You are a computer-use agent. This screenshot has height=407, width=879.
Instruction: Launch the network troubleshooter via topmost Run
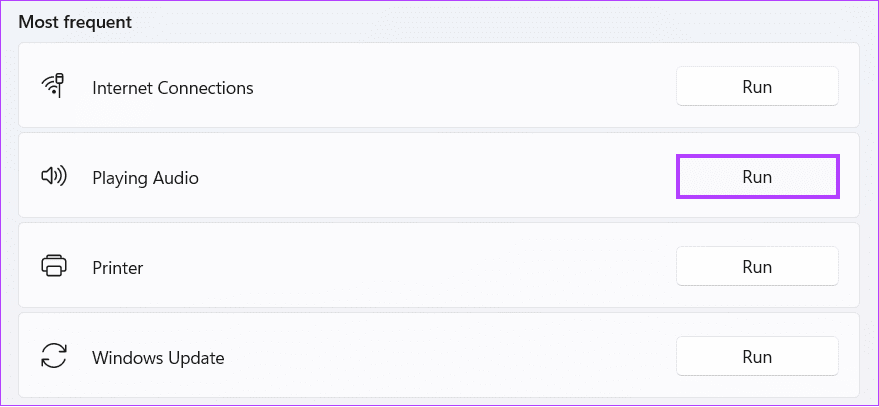[x=757, y=86]
